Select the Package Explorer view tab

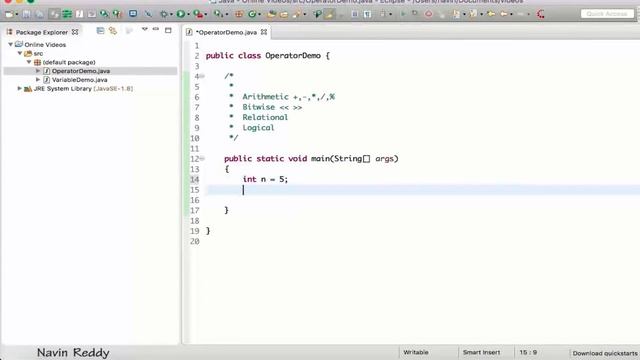[x=42, y=32]
